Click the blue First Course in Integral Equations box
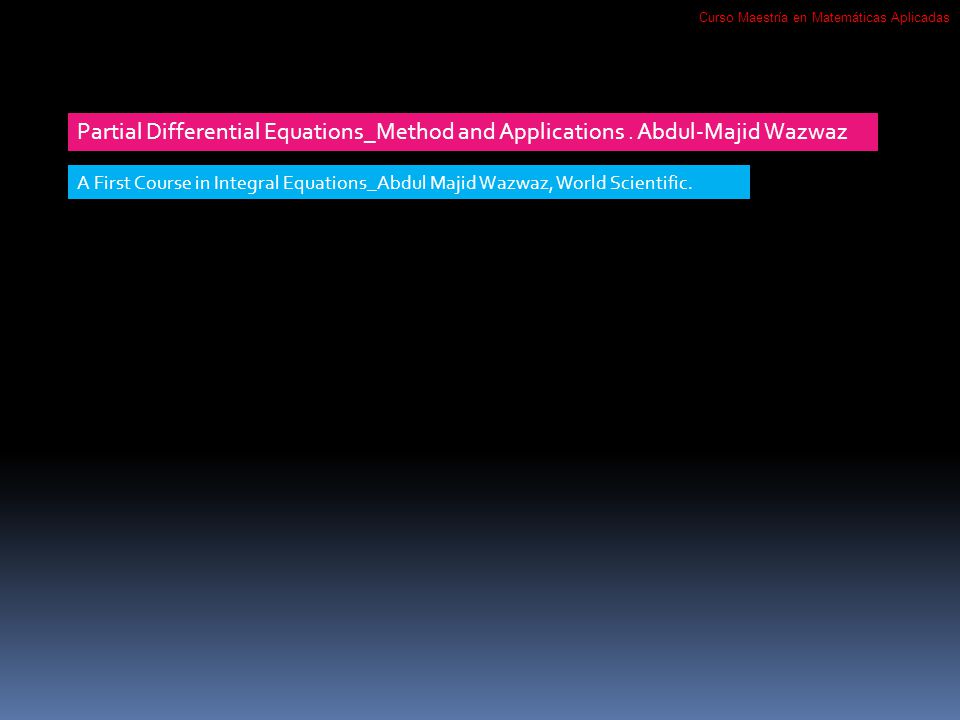960x720 pixels. point(409,182)
